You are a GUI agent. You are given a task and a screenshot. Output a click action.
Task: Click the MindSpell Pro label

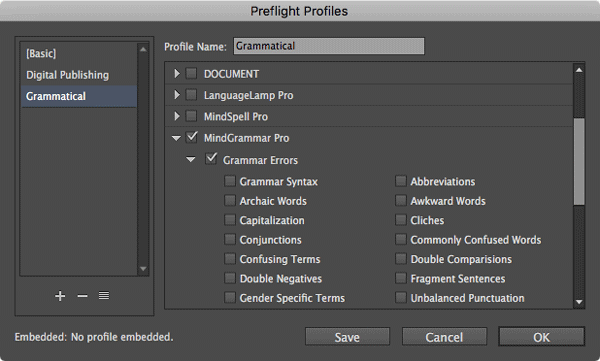coord(236,117)
